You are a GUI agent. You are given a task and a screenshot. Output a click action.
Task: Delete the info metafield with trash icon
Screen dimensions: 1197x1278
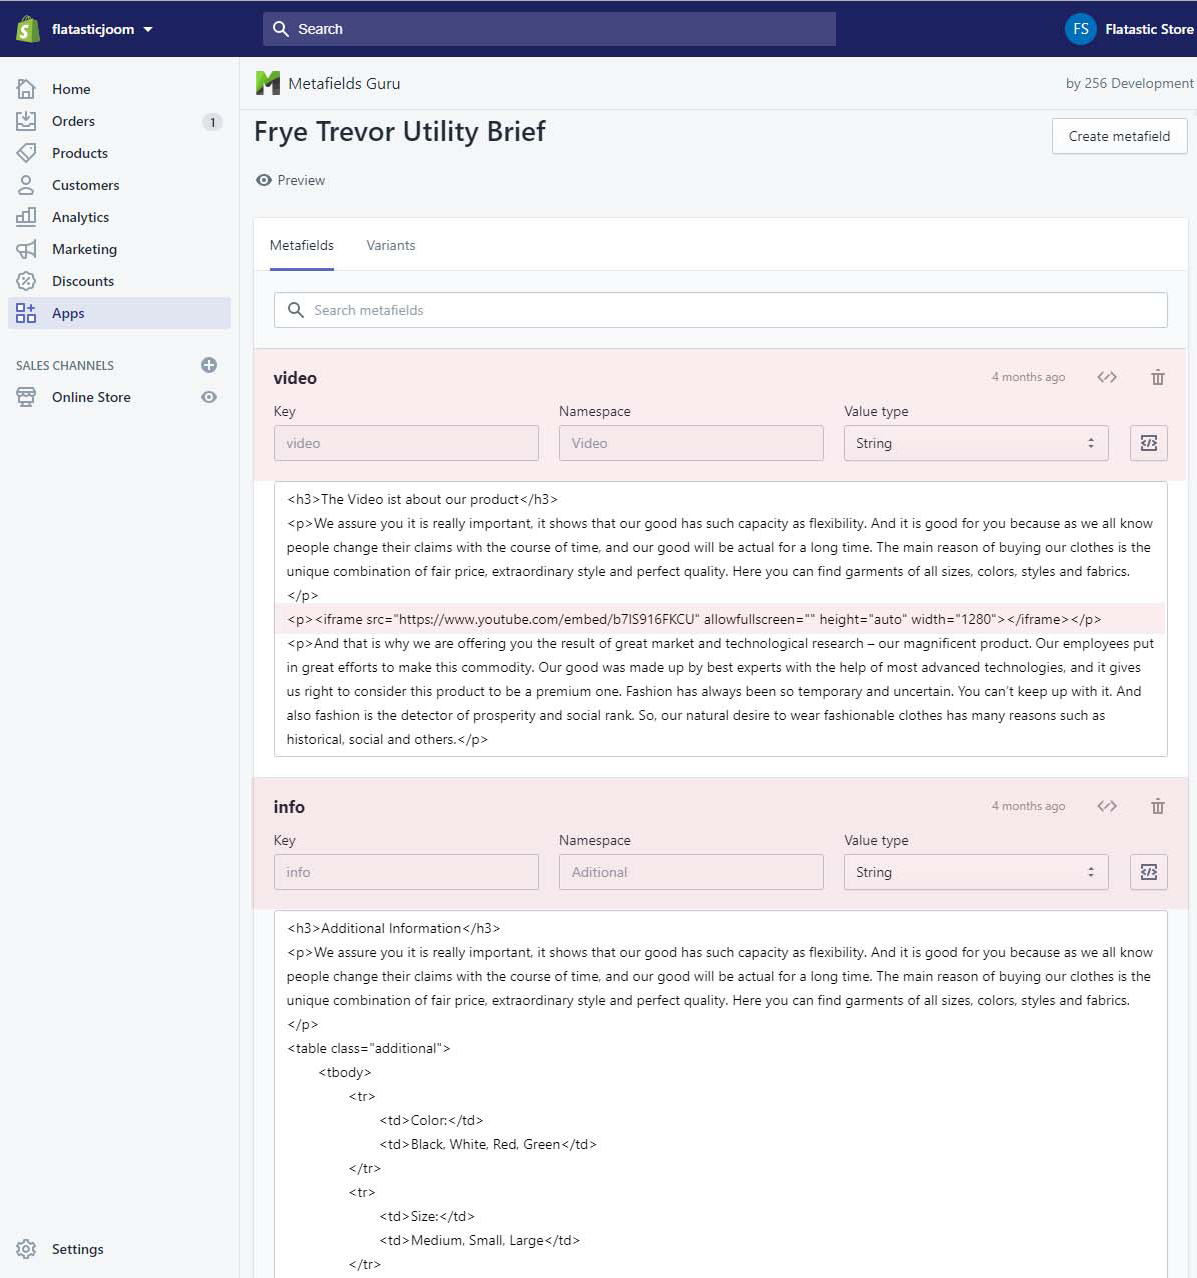click(x=1157, y=806)
